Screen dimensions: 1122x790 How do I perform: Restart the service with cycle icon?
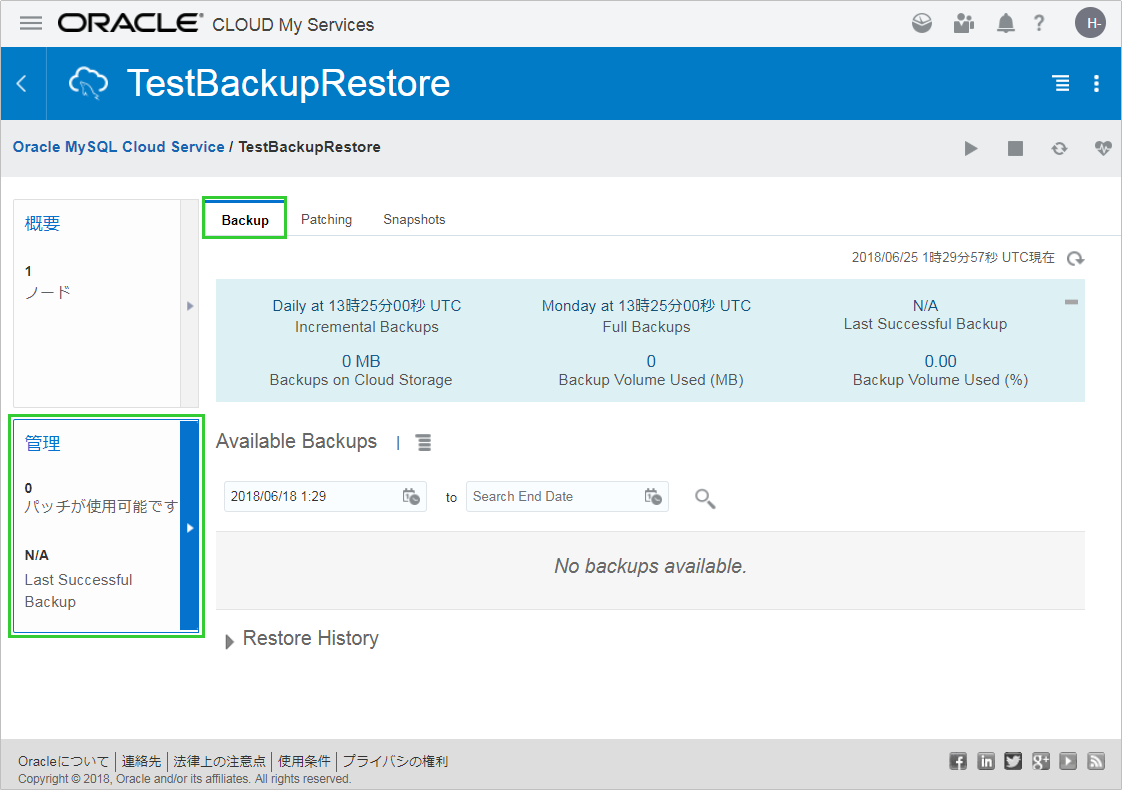pos(1059,148)
